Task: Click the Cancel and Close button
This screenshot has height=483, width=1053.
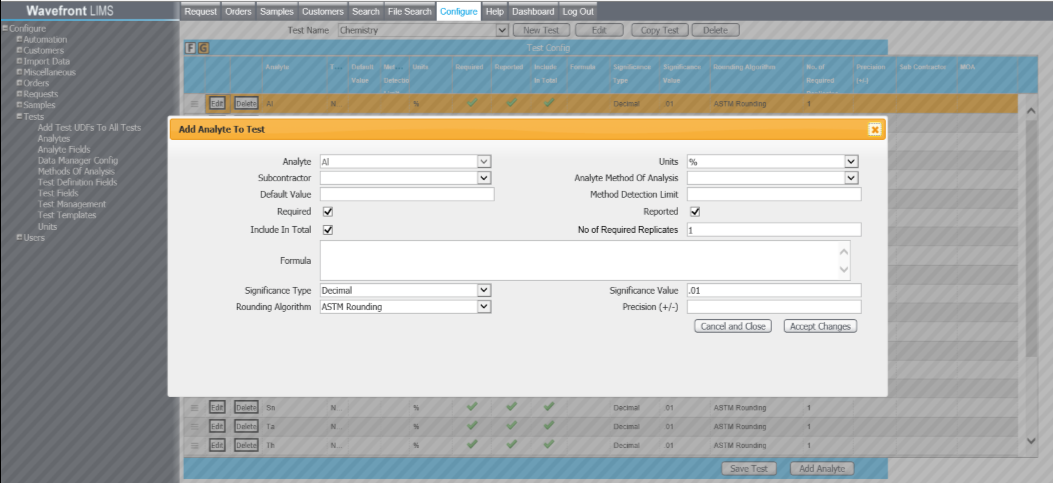Action: [733, 326]
